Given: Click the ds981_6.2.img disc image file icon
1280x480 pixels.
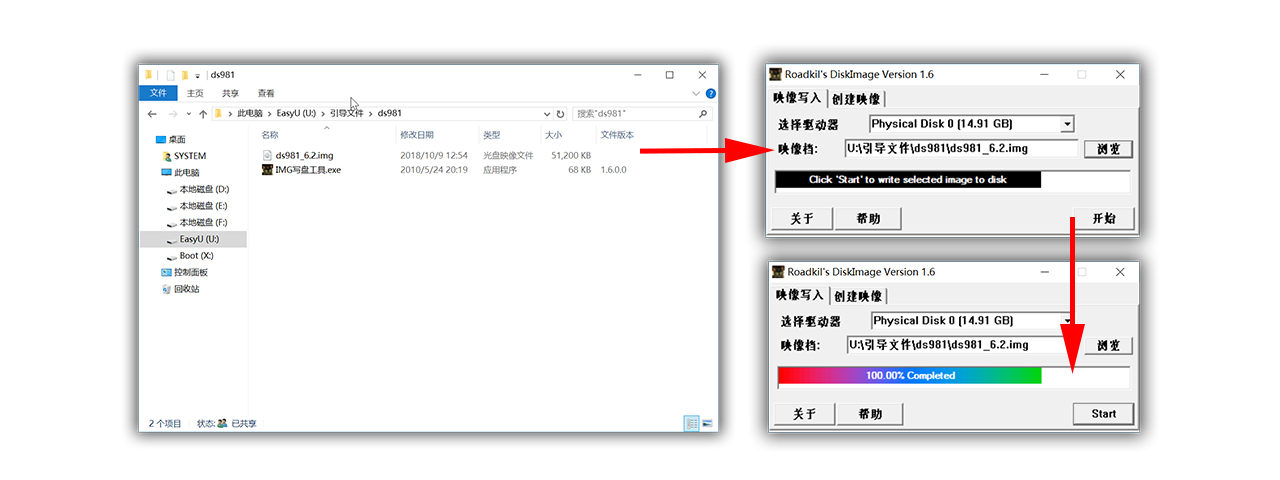Looking at the screenshot, I should 267,156.
